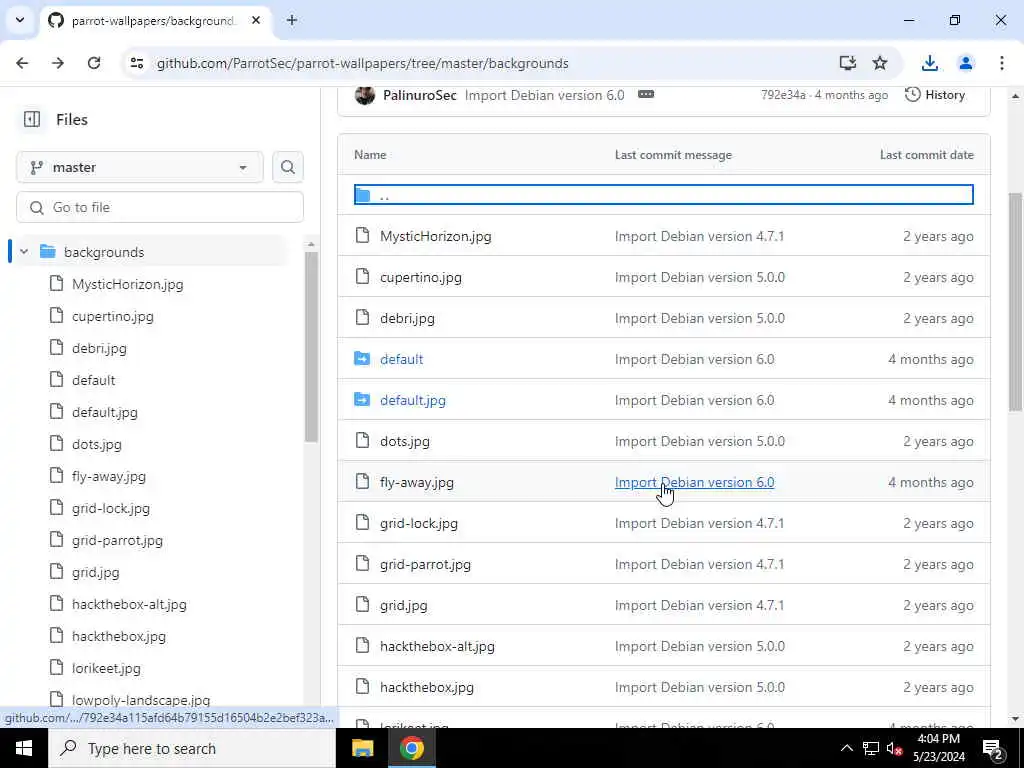
Task: Open tab search dropdown arrow
Action: point(20,20)
